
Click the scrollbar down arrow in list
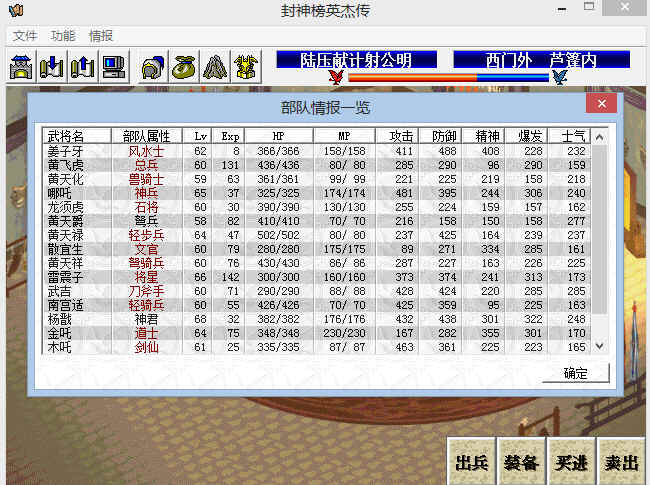[599, 346]
